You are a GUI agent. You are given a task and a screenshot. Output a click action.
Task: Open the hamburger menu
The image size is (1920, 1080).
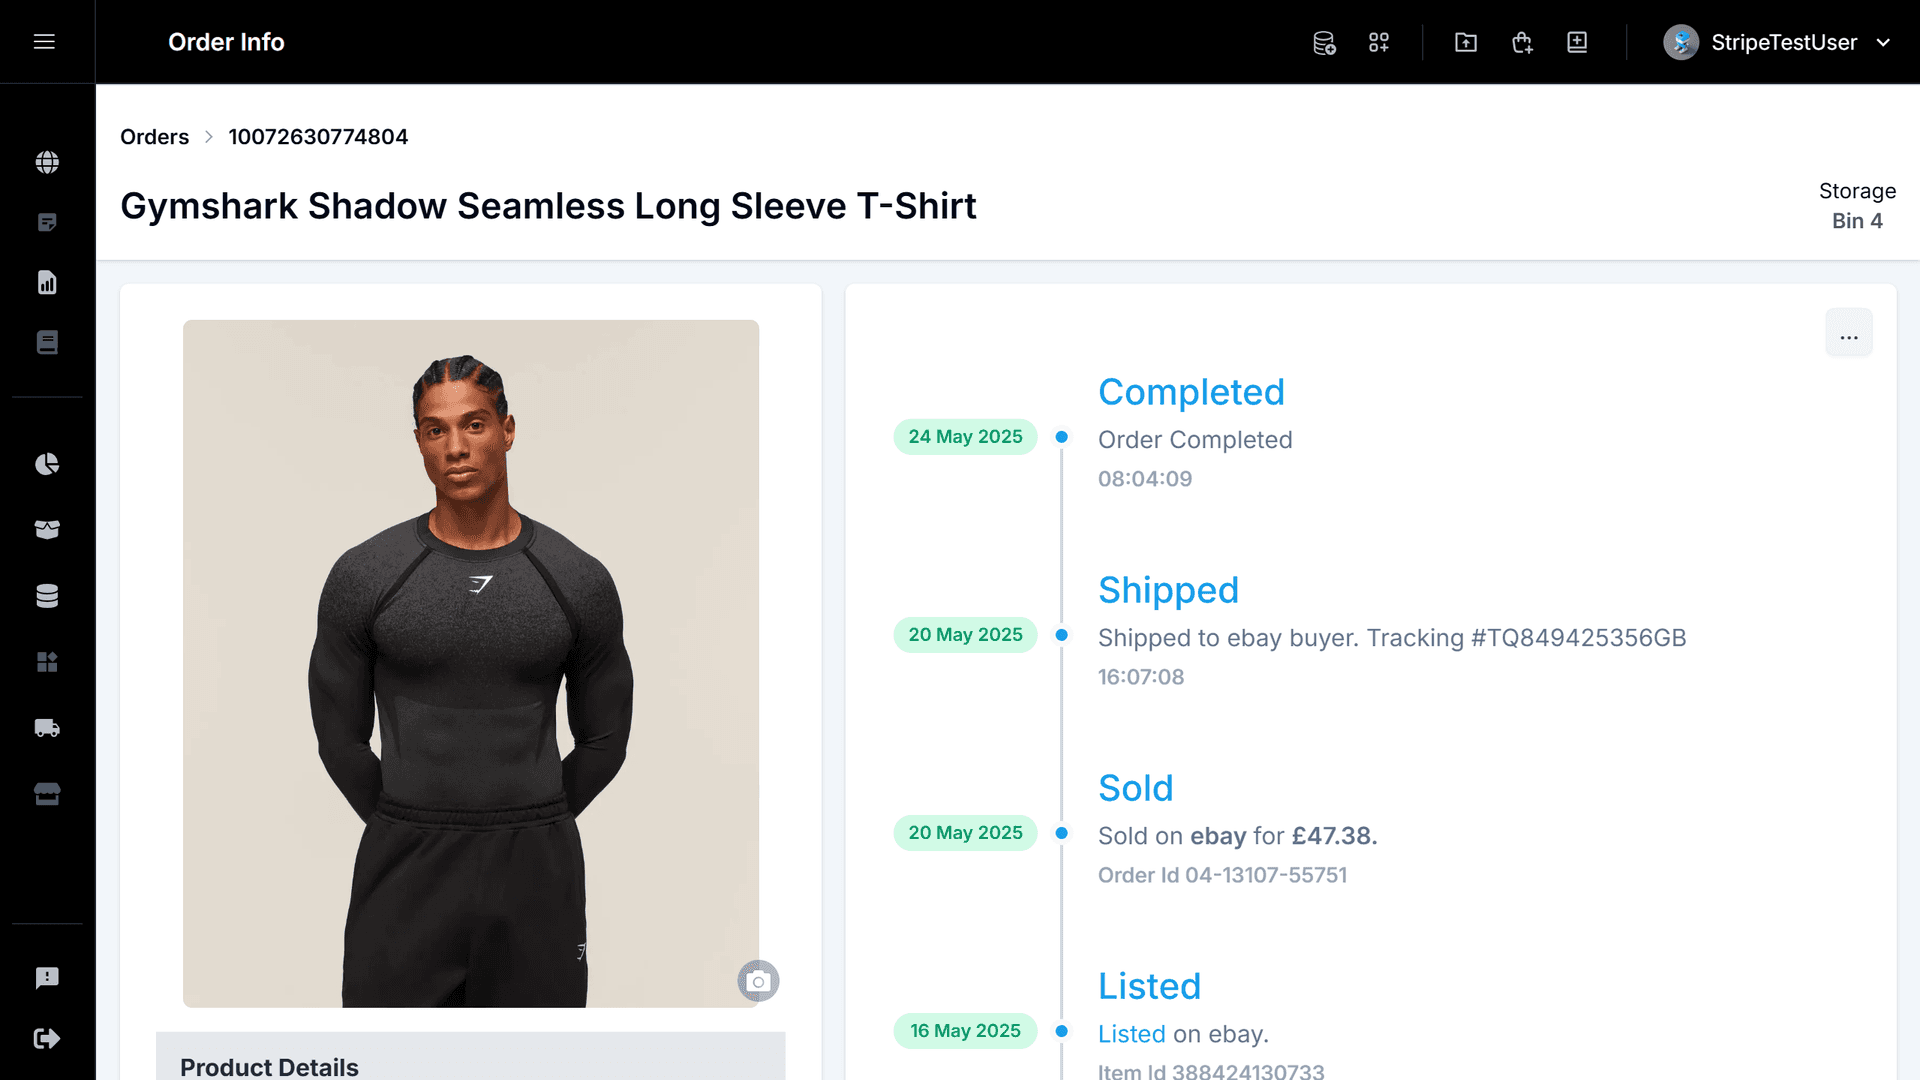coord(44,42)
